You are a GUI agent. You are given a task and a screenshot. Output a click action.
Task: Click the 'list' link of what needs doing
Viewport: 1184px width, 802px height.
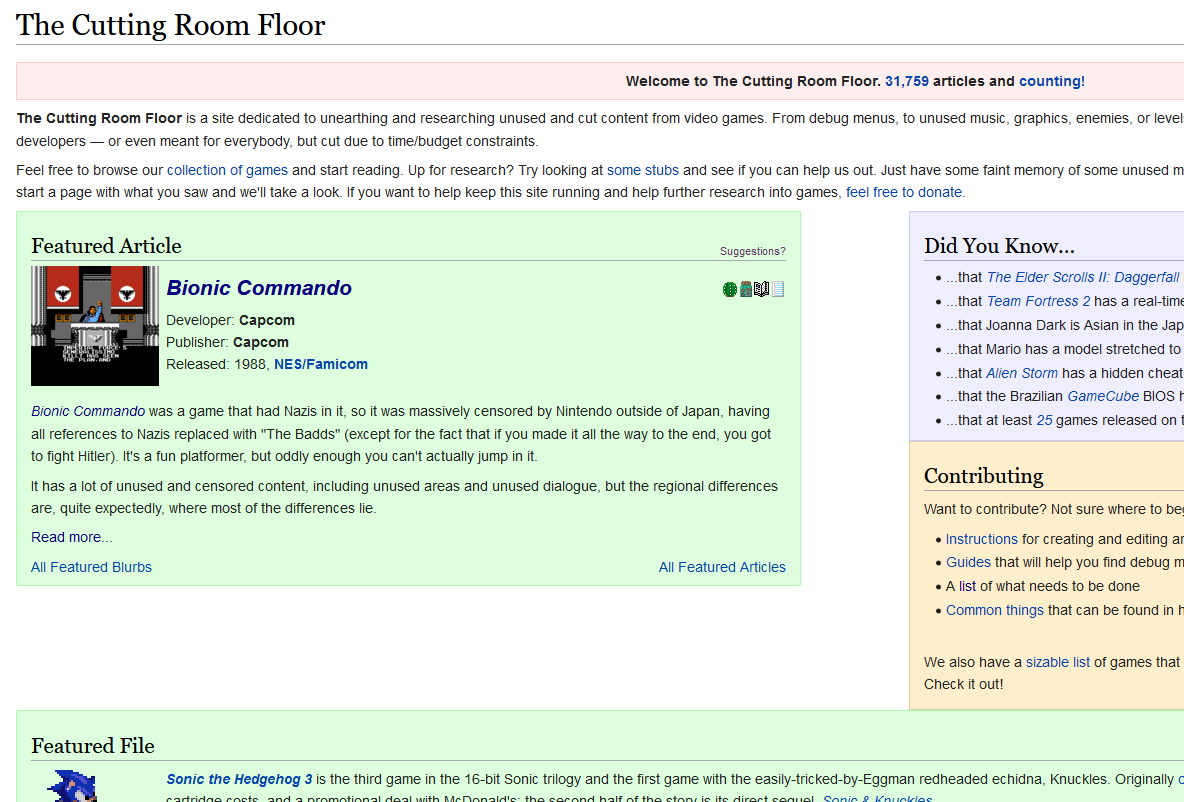[967, 586]
